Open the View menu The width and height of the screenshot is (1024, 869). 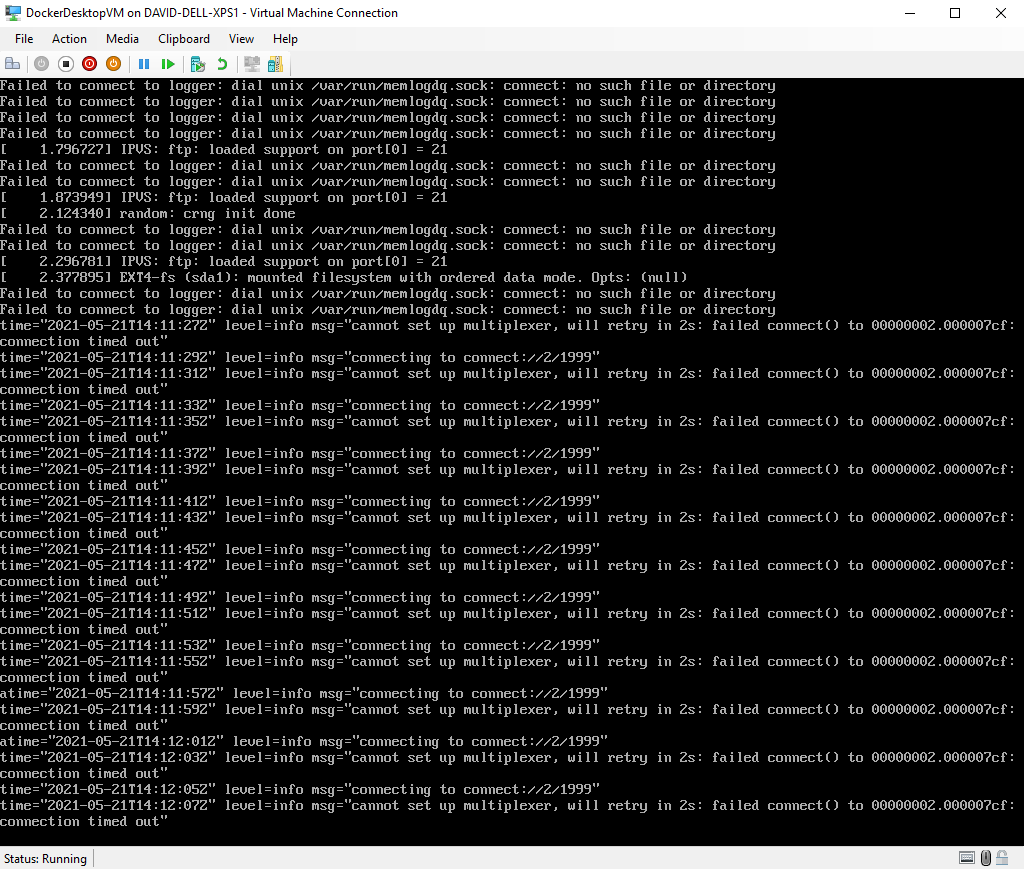click(241, 38)
